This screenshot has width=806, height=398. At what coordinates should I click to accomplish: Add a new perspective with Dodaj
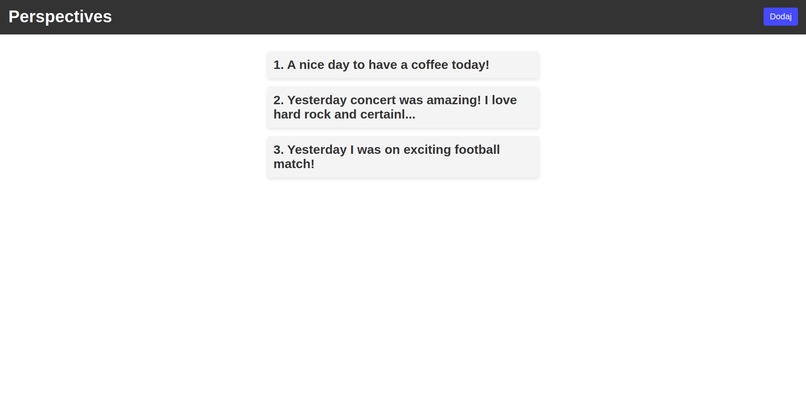pos(780,16)
